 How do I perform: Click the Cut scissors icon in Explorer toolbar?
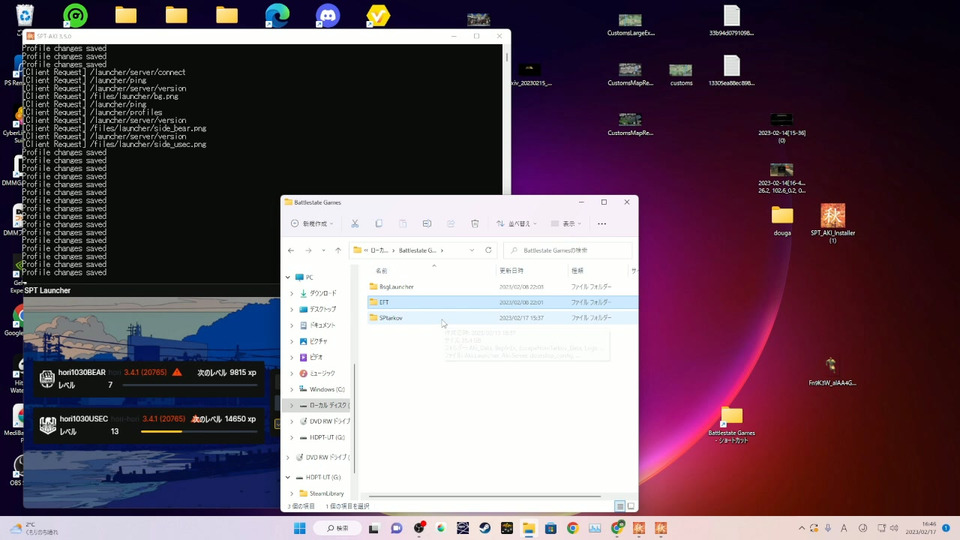[355, 224]
